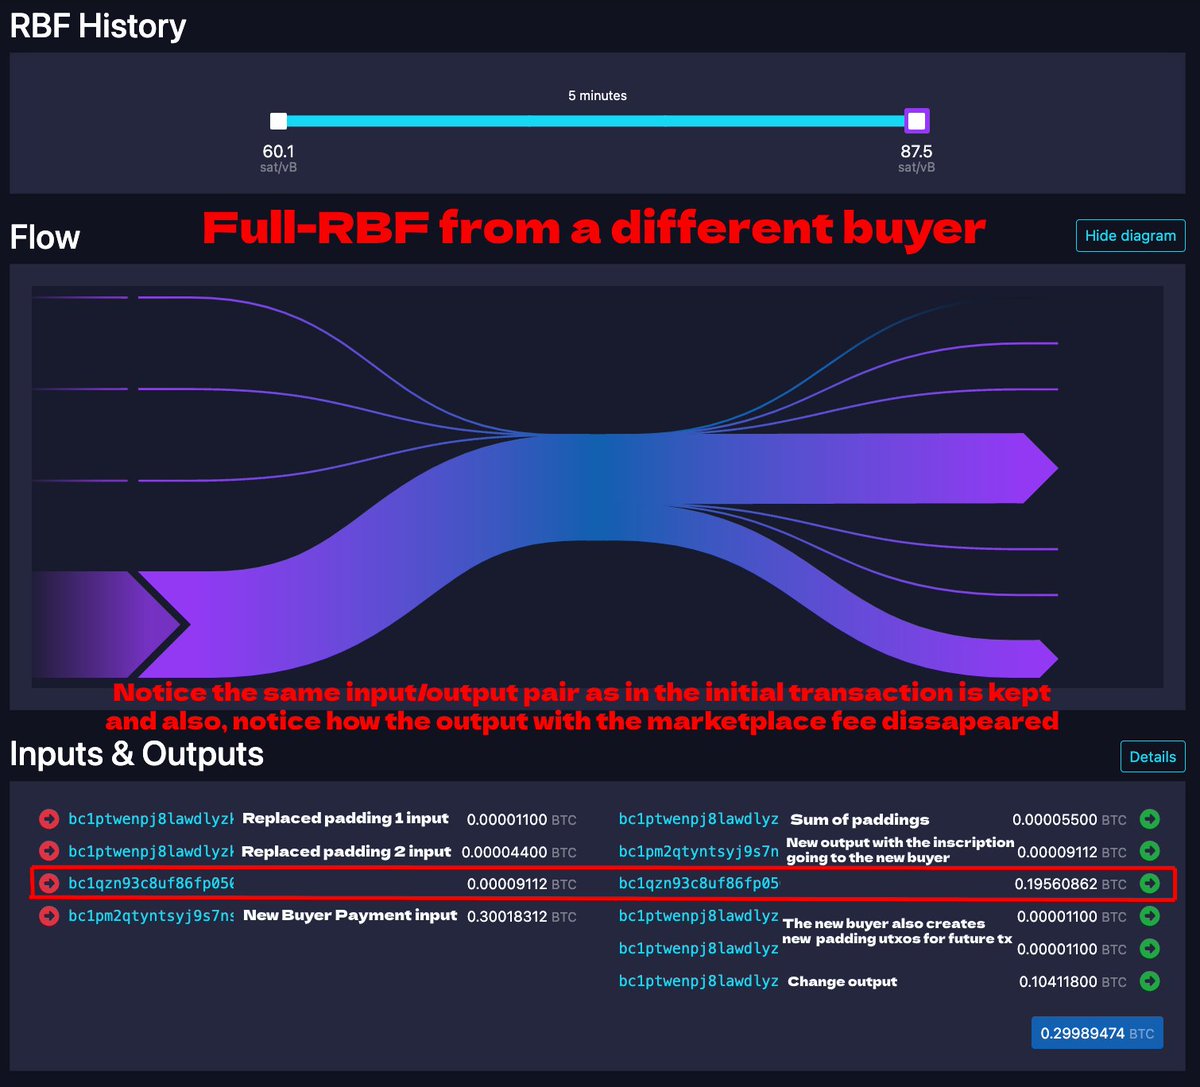
Task: Click the 0.10411800 BTC output amount
Action: (1073, 981)
